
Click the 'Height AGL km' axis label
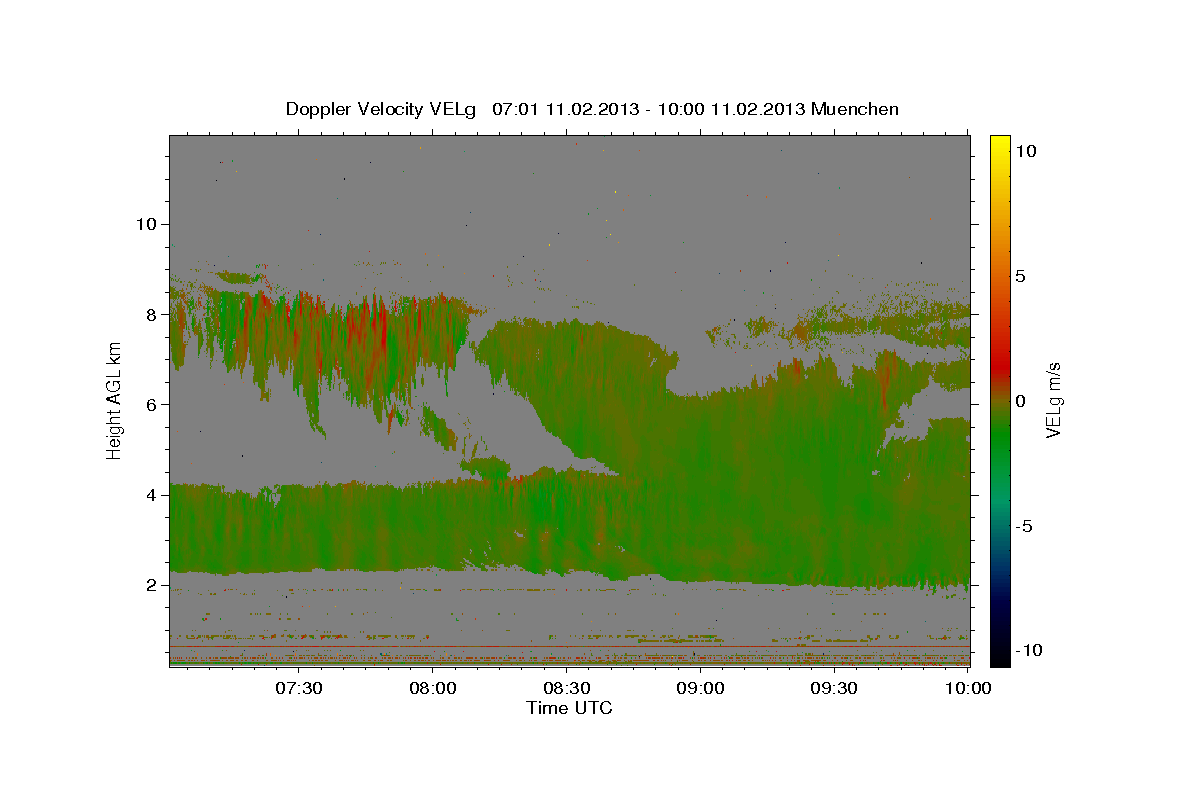pyautogui.click(x=115, y=402)
